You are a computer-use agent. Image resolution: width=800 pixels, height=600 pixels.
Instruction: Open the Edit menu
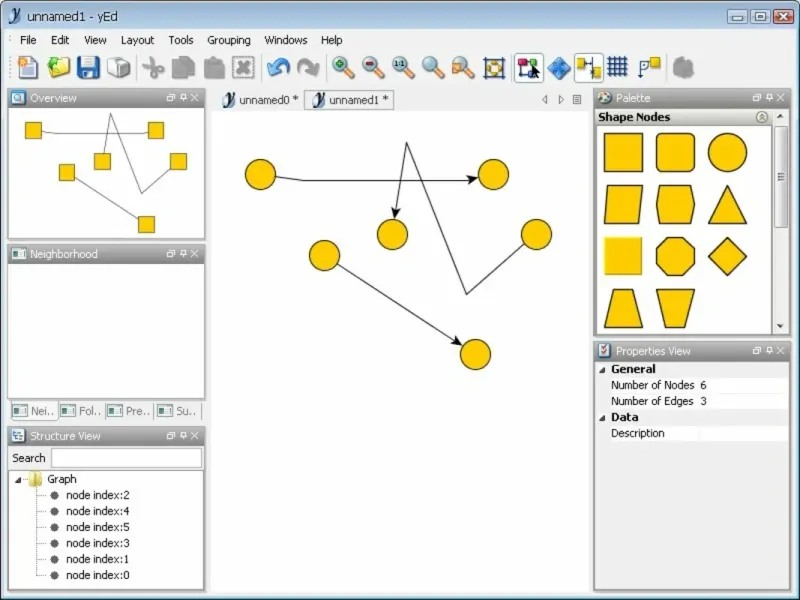(60, 40)
